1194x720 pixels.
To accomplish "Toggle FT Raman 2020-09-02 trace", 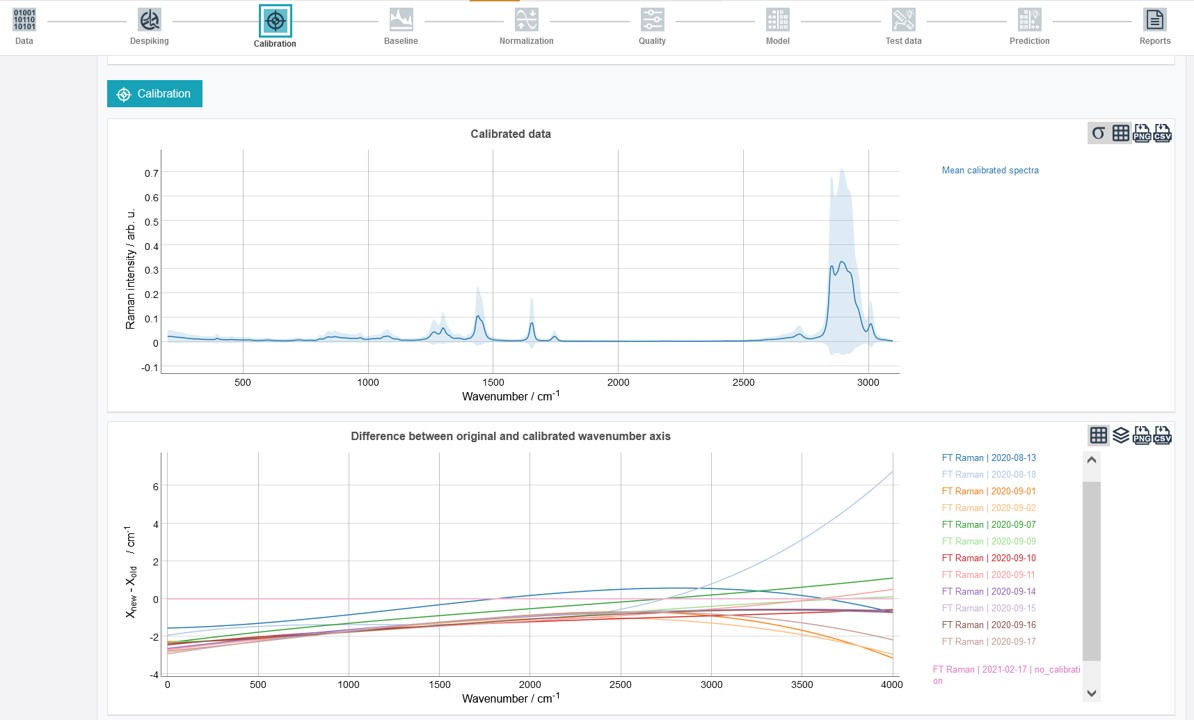I will coord(988,508).
